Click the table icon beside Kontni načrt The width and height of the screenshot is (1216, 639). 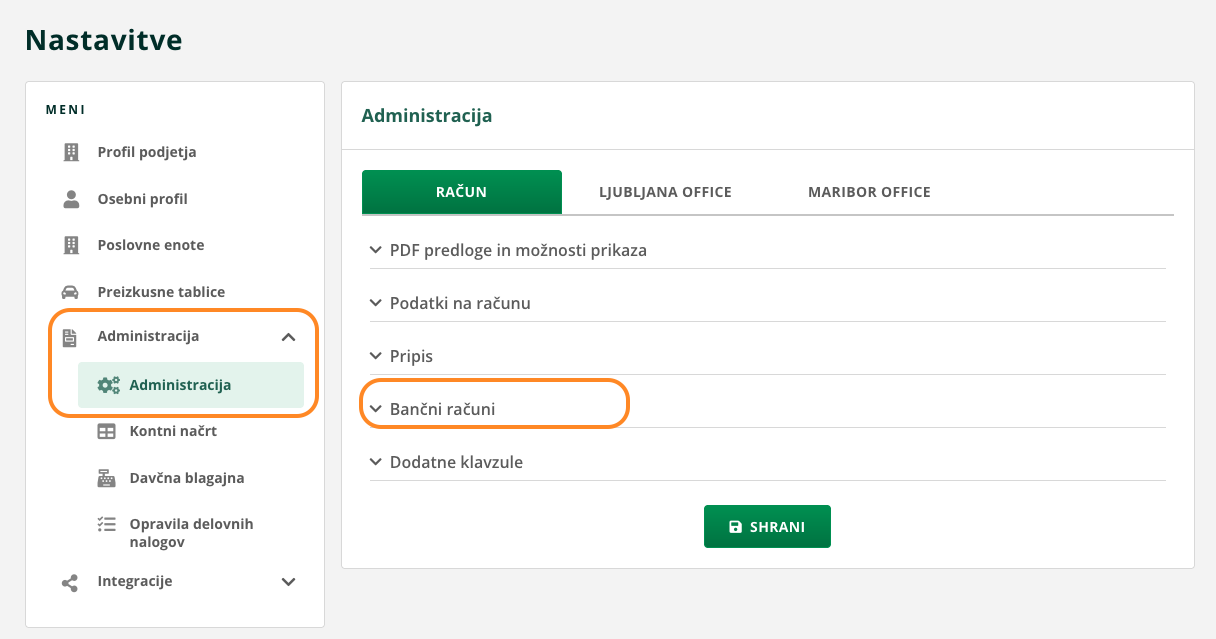pos(106,431)
